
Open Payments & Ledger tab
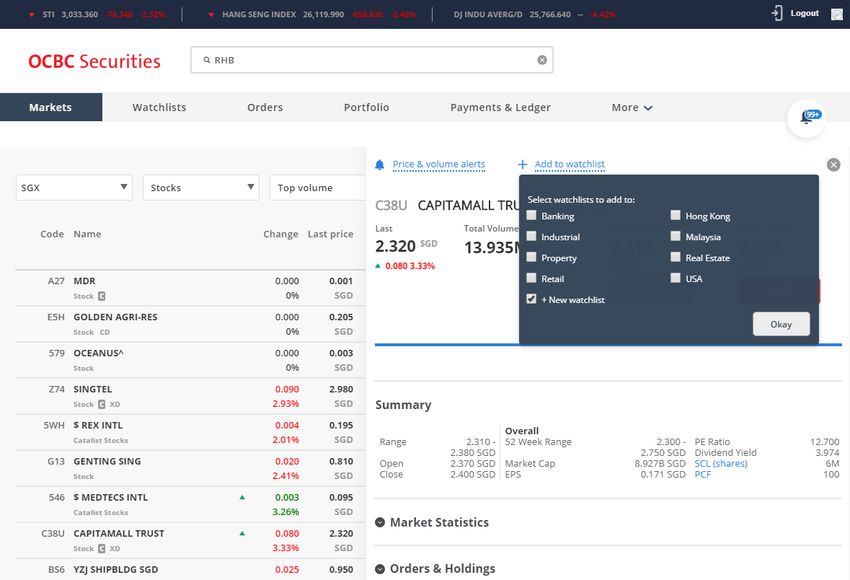500,107
